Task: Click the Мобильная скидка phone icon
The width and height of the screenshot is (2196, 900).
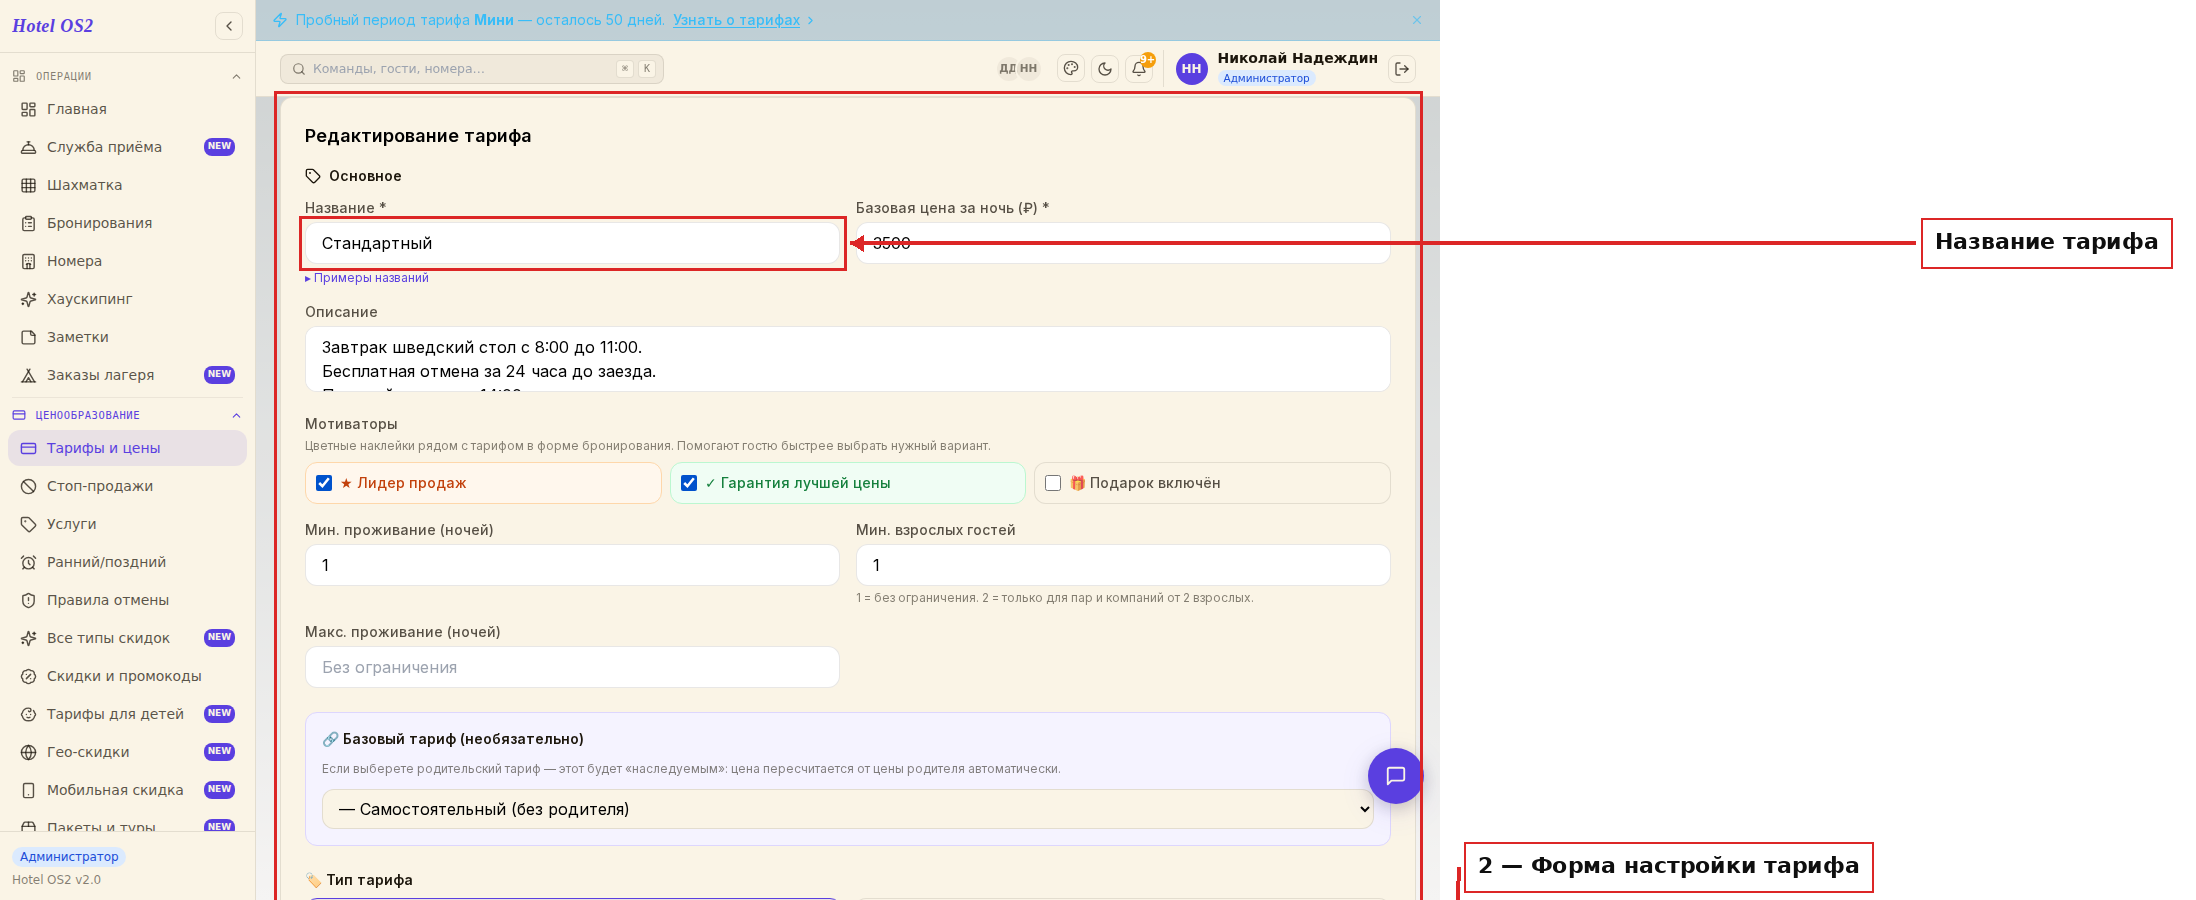Action: coord(29,790)
